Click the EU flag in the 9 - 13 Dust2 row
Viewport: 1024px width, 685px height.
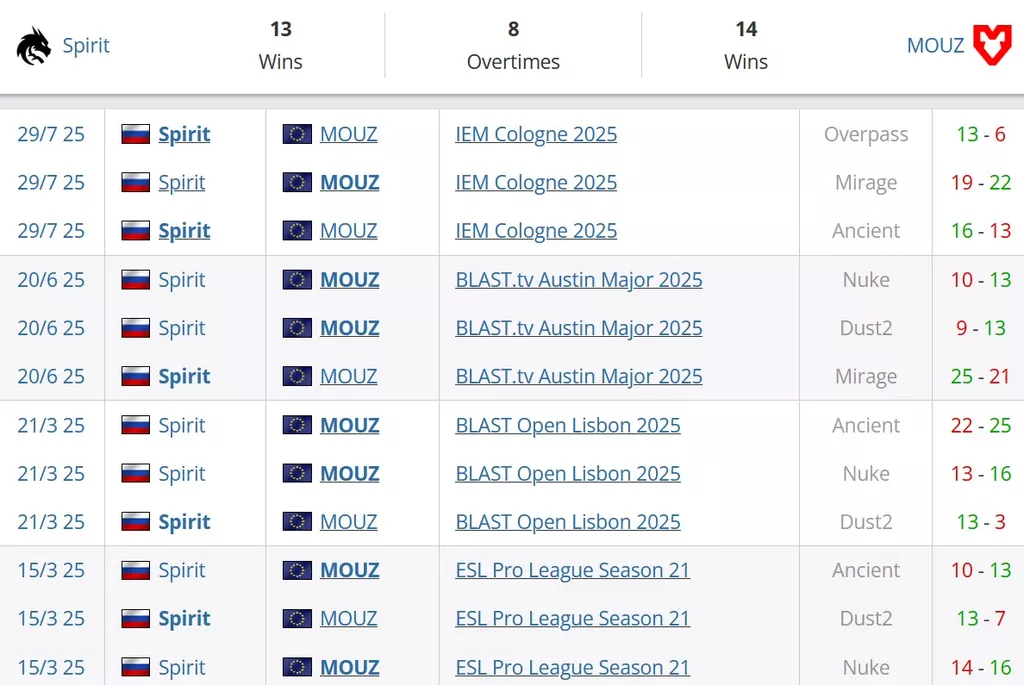click(297, 328)
